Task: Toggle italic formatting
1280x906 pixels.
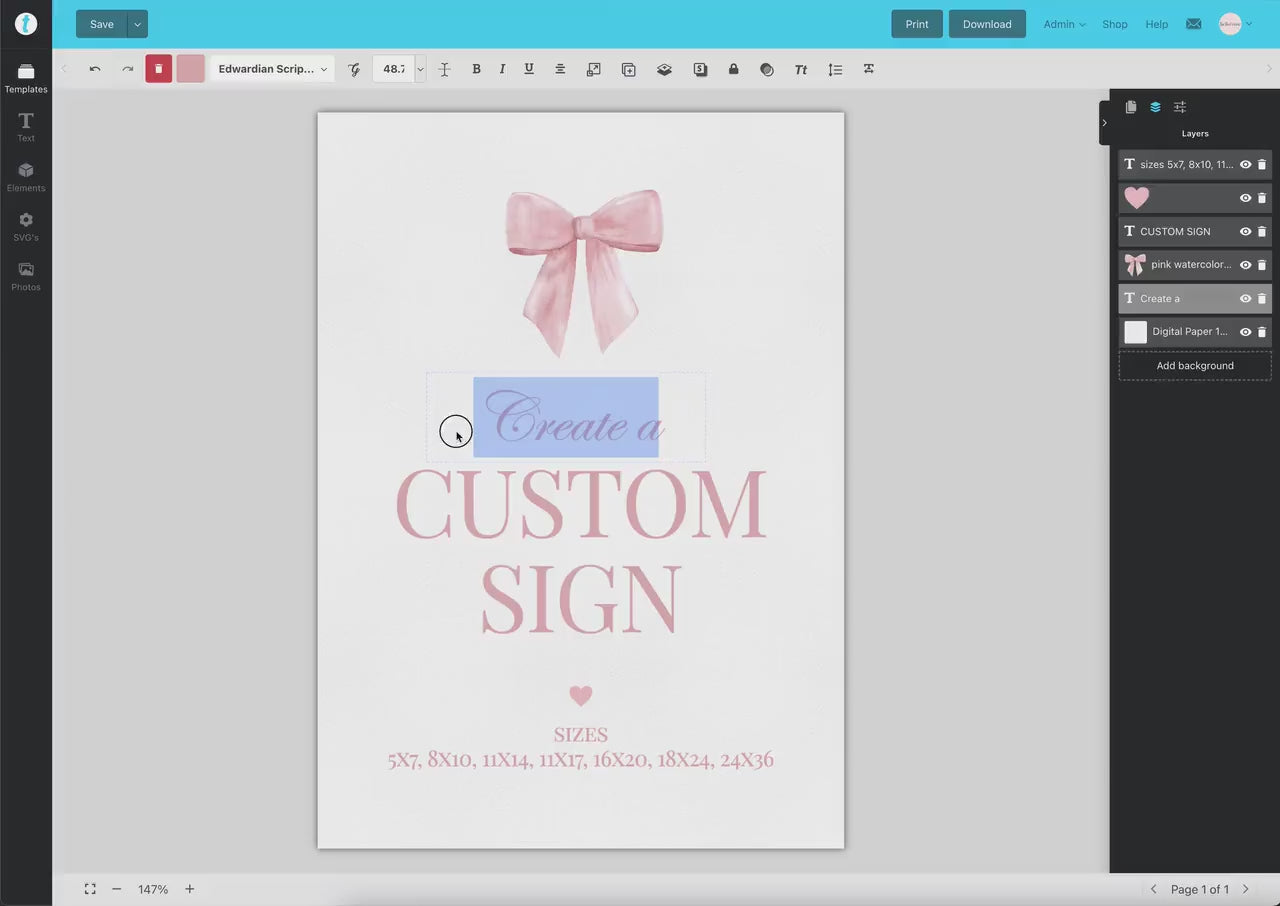Action: (x=502, y=69)
